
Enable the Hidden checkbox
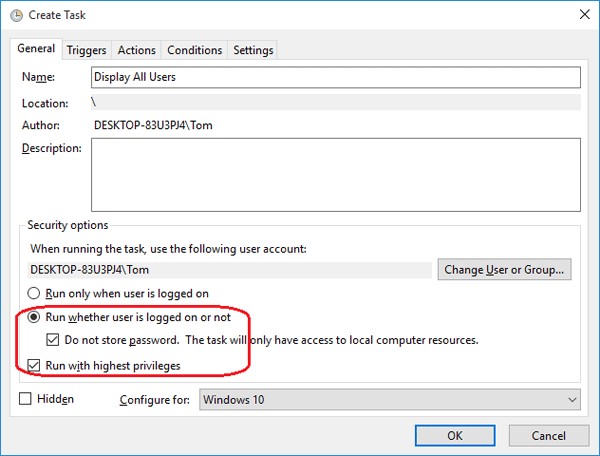point(27,399)
